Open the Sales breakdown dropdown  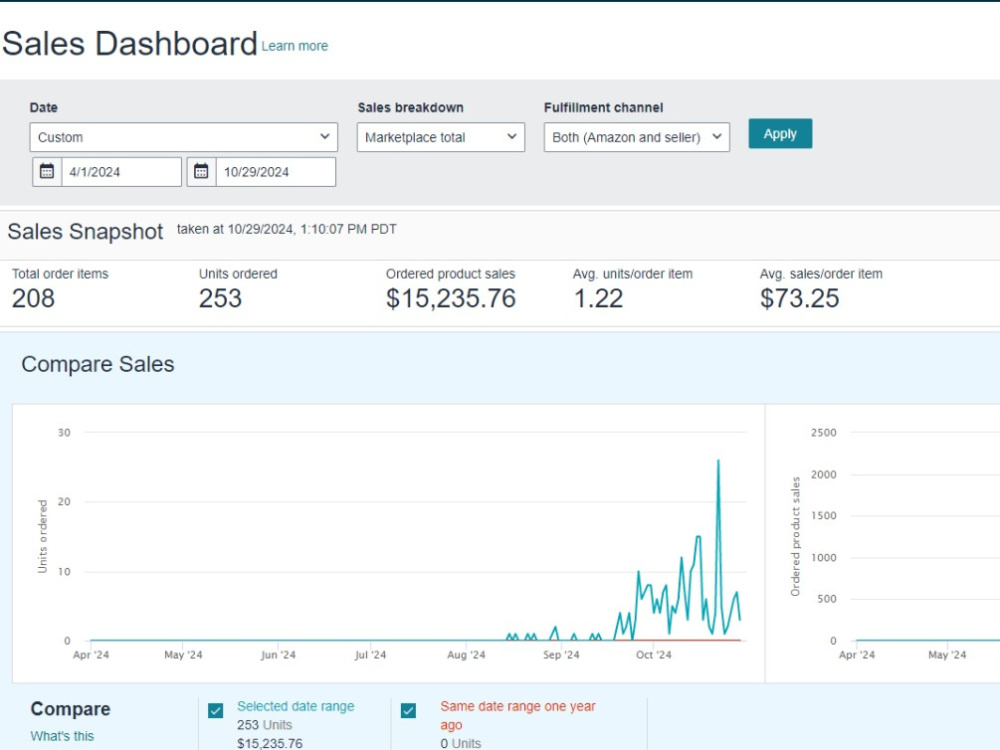coord(441,137)
